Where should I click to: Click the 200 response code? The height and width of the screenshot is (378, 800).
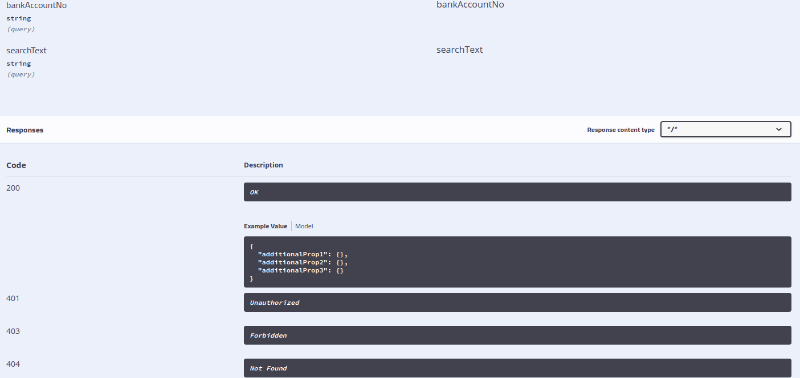pos(13,188)
